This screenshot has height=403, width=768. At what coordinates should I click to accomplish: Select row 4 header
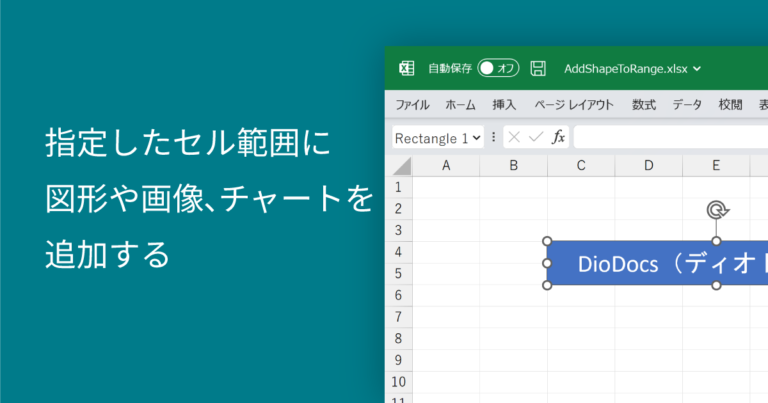point(398,252)
